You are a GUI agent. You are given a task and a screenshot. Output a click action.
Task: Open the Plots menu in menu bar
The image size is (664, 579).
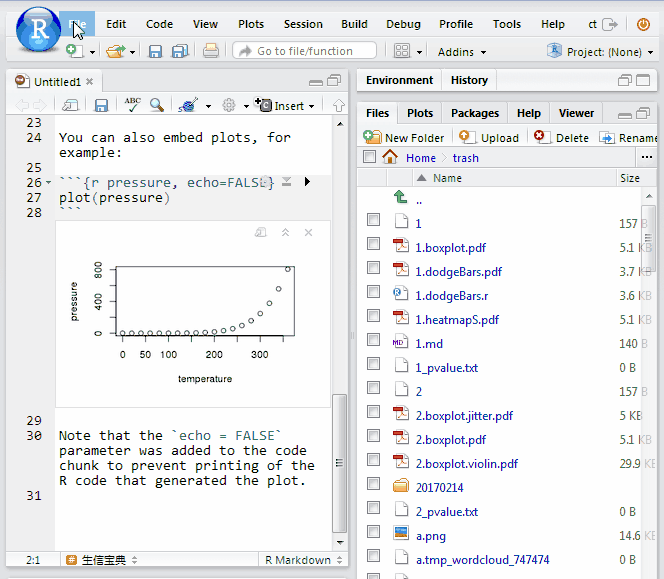click(251, 24)
